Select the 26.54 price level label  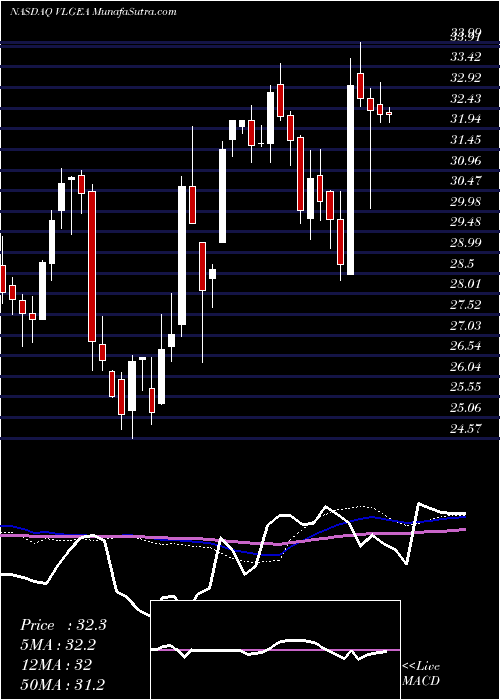coord(466,346)
